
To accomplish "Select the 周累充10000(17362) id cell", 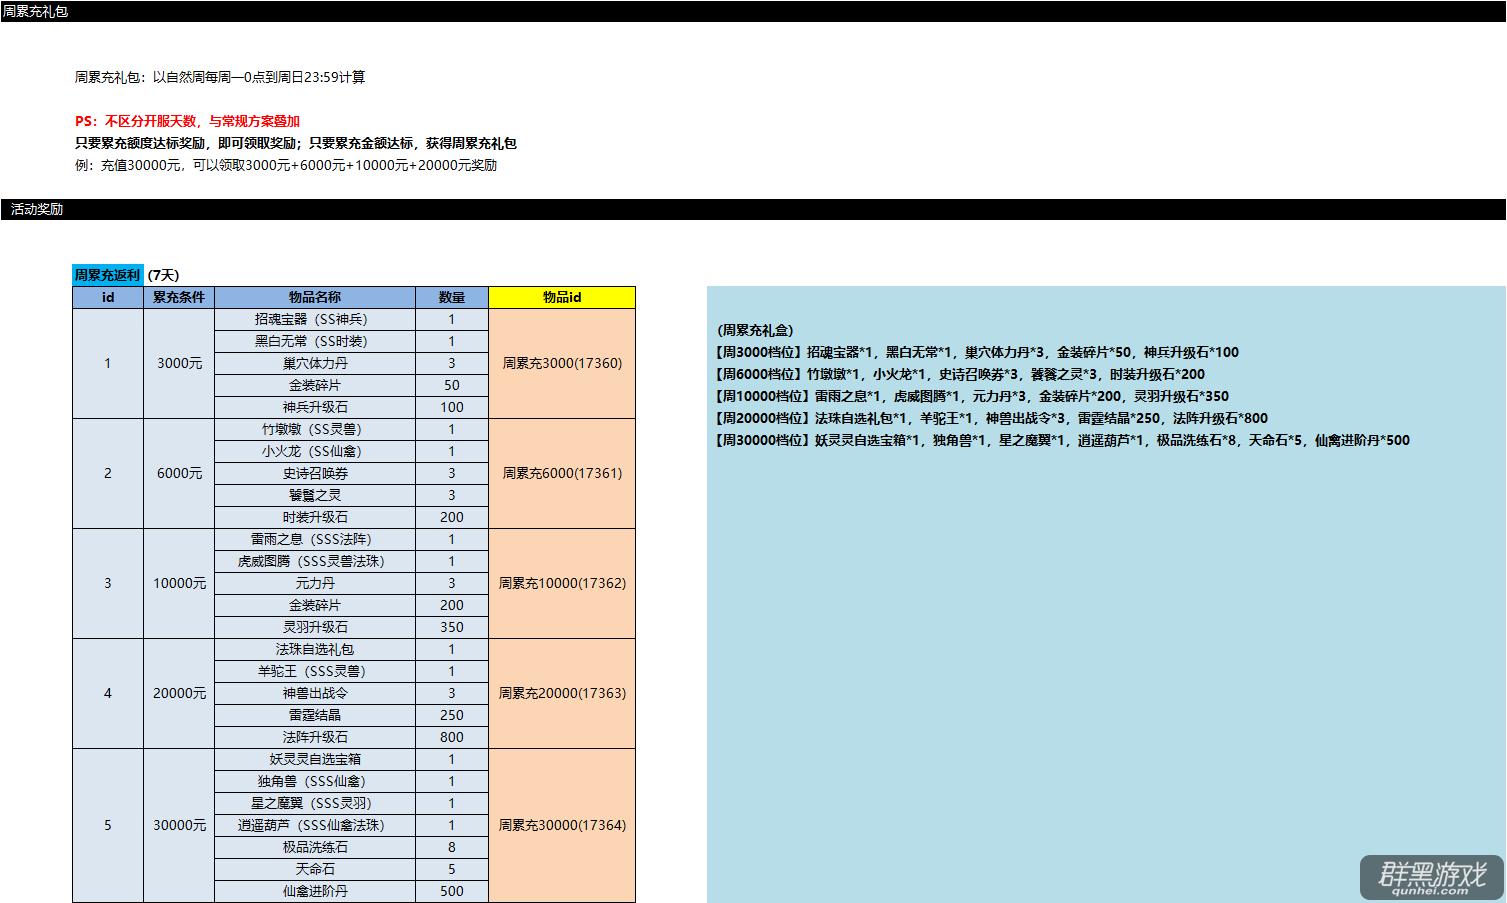I will point(562,583).
